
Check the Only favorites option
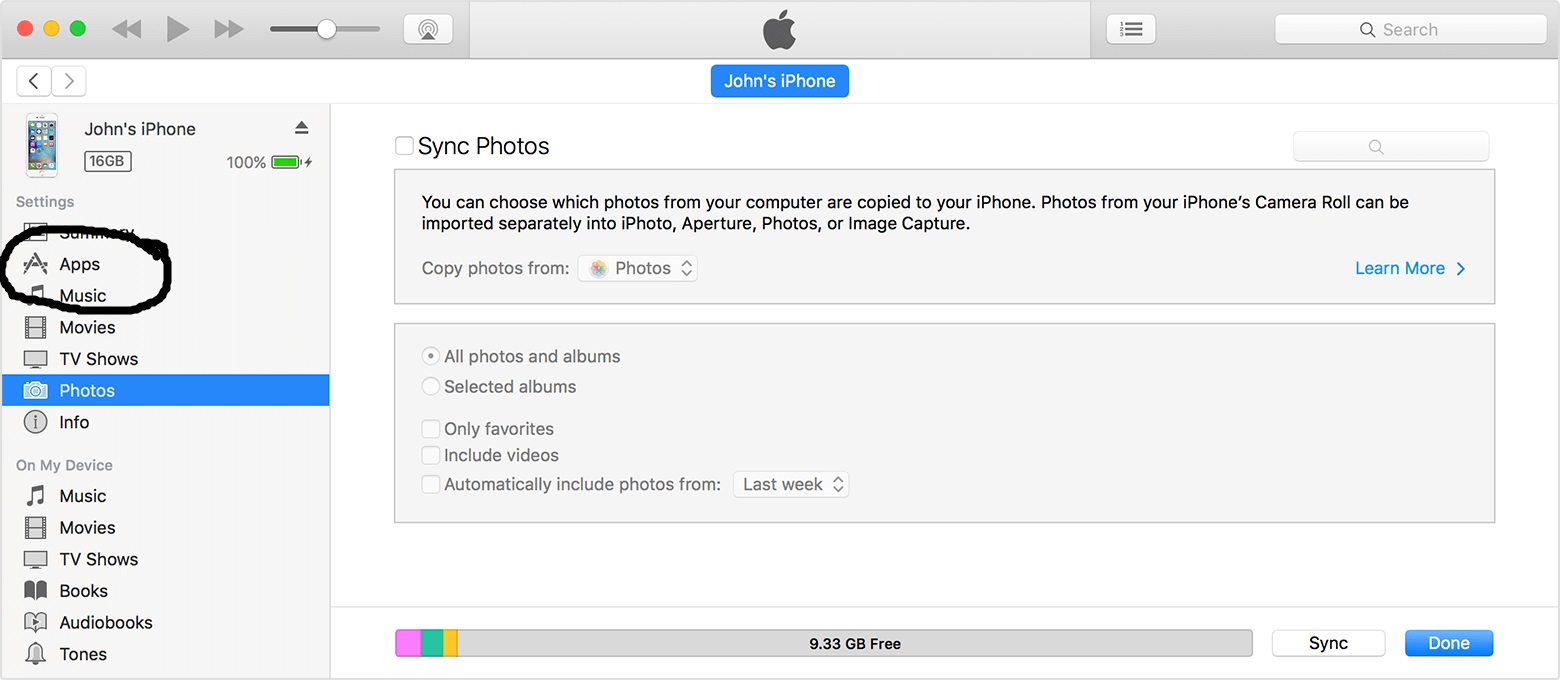click(x=431, y=429)
